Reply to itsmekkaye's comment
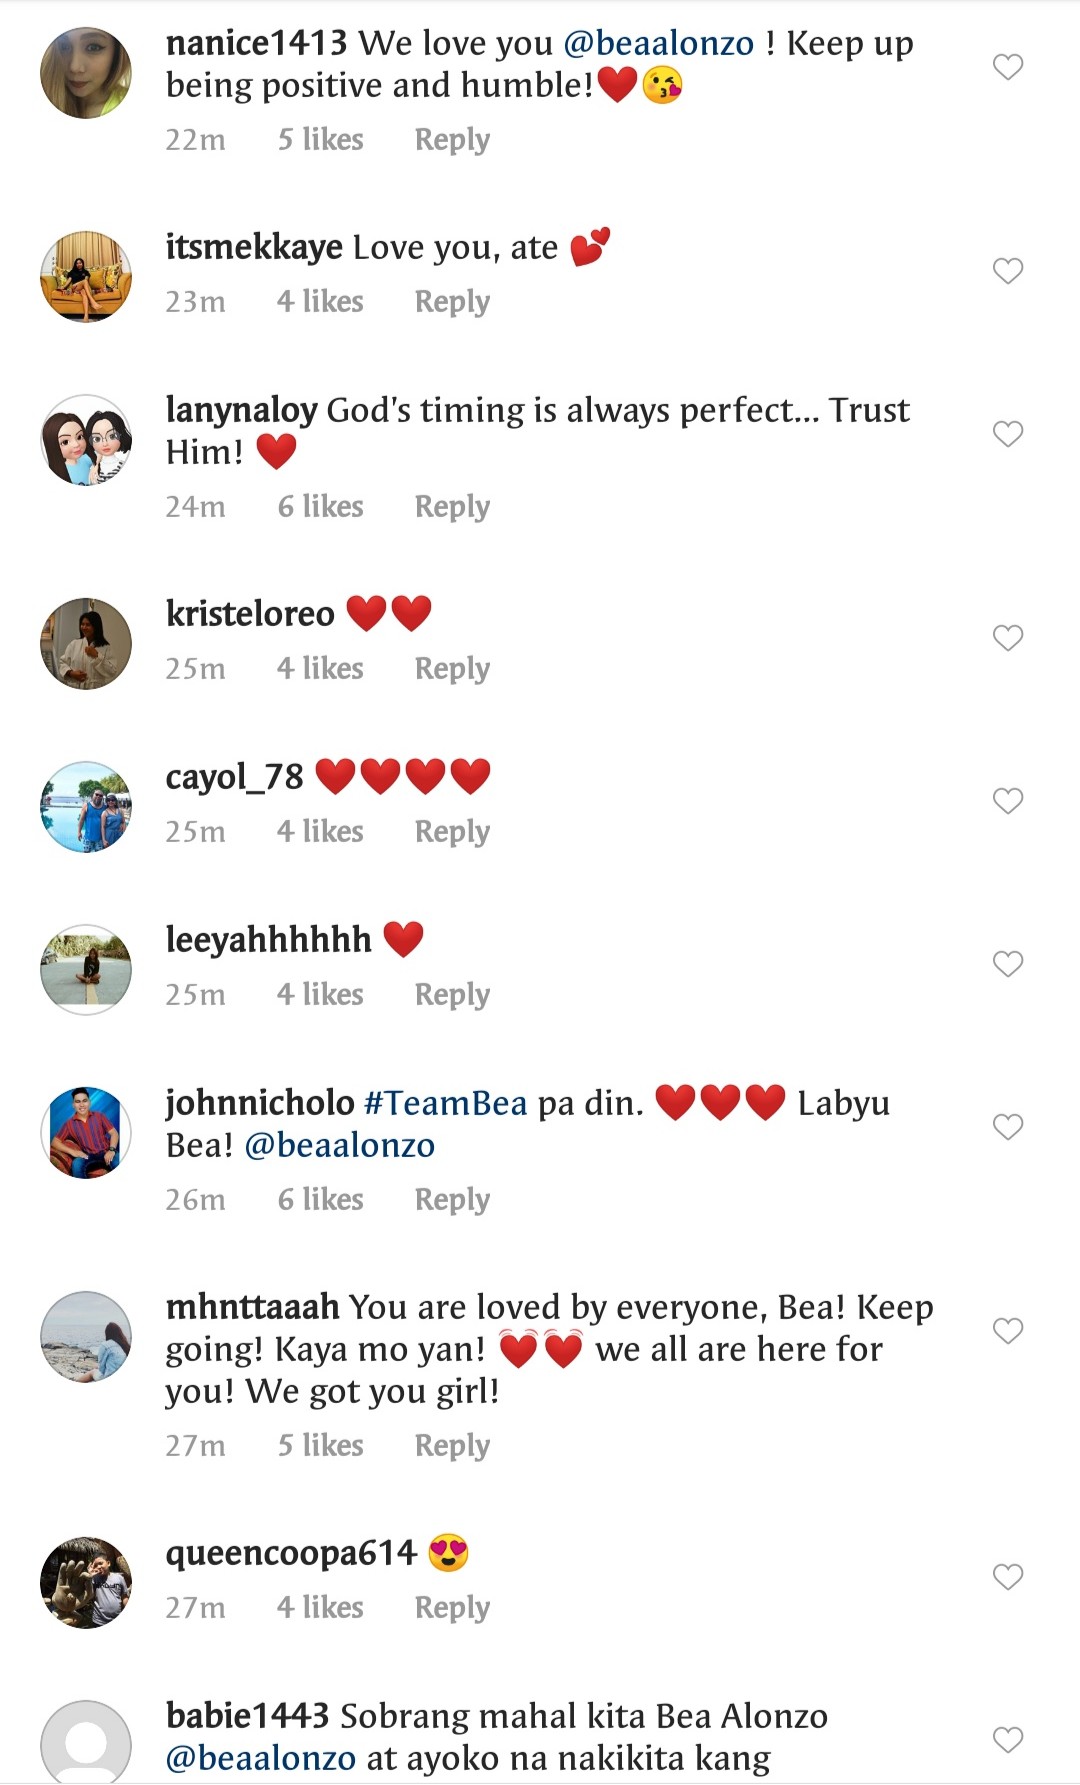 coord(451,300)
